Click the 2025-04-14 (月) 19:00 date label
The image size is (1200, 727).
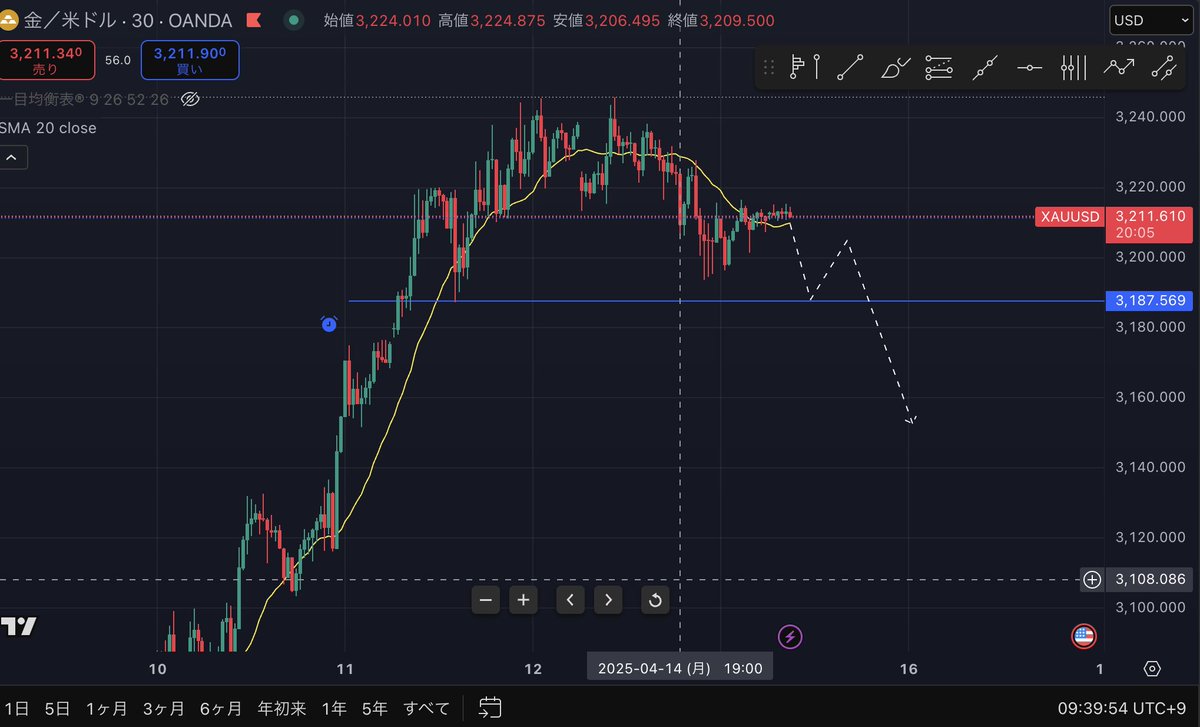point(680,669)
